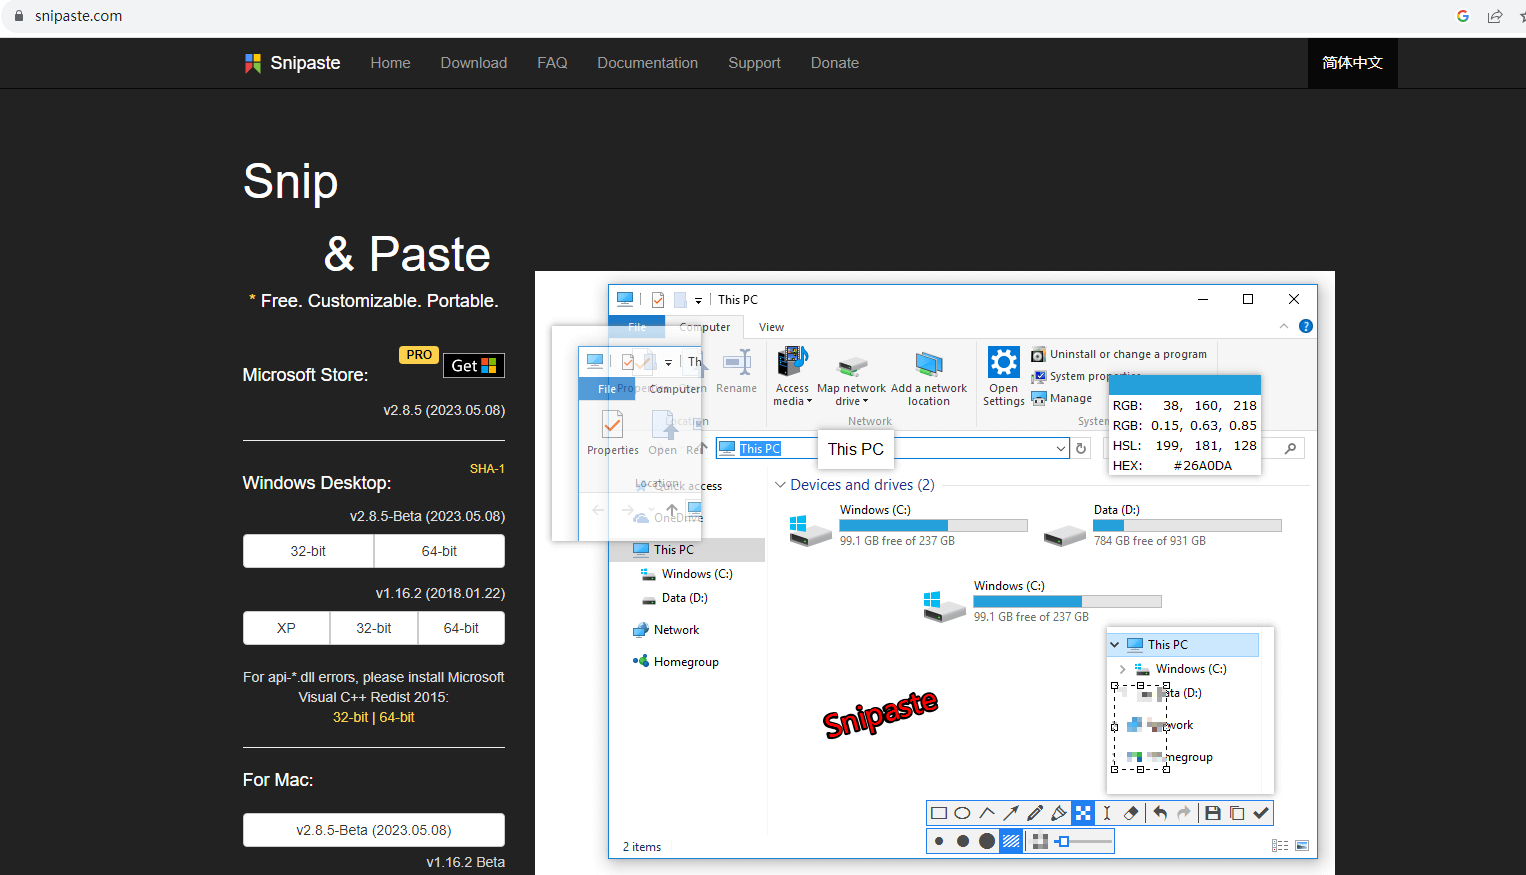
Task: Go to the Download page
Action: click(474, 63)
